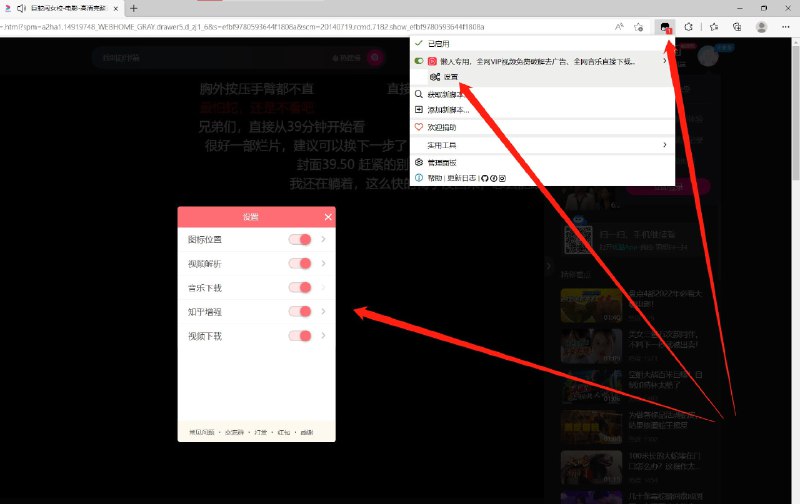
Task: Disable the 视频解析 toggle
Action: click(x=300, y=264)
